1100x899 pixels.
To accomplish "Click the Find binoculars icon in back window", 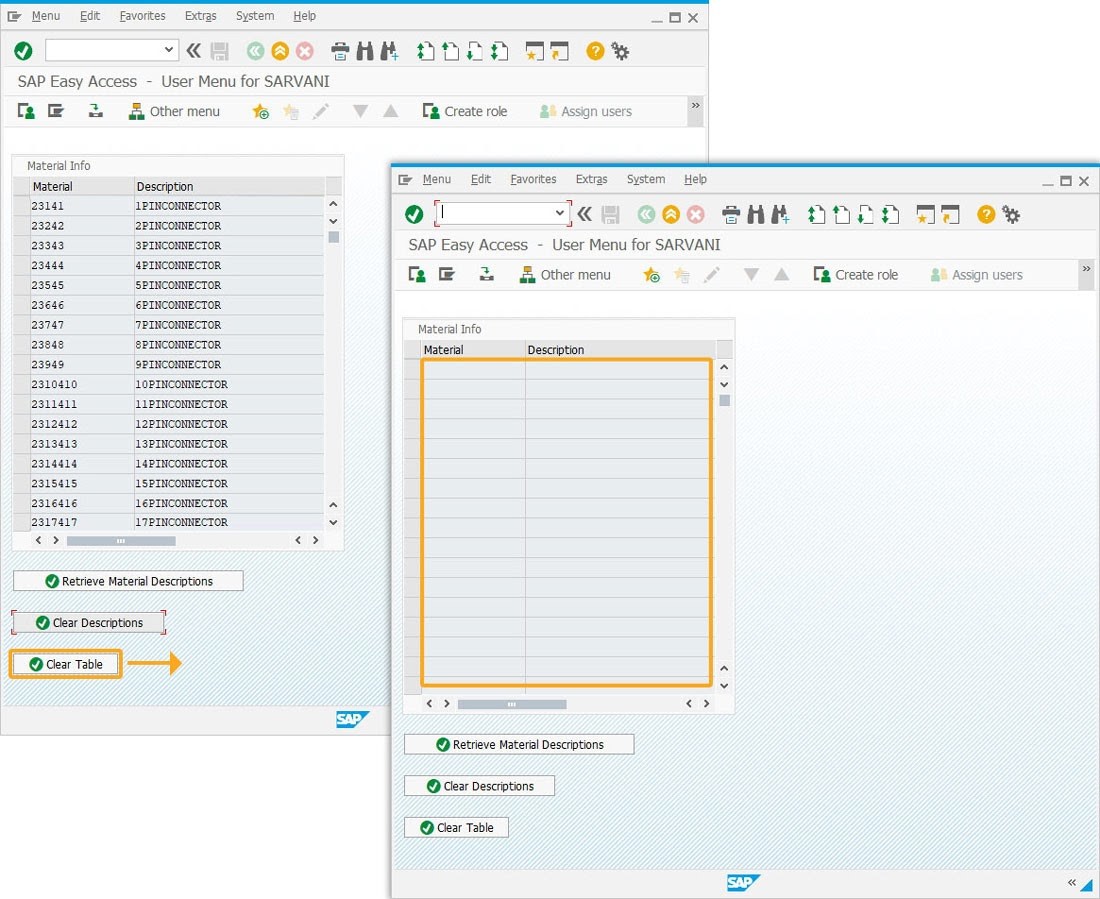I will [x=365, y=51].
